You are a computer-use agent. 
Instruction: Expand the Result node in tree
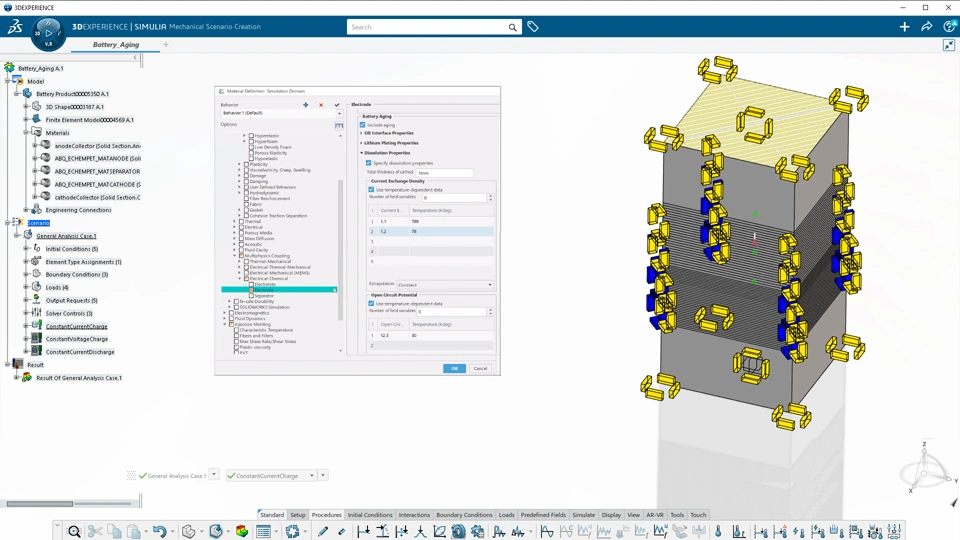pos(7,365)
